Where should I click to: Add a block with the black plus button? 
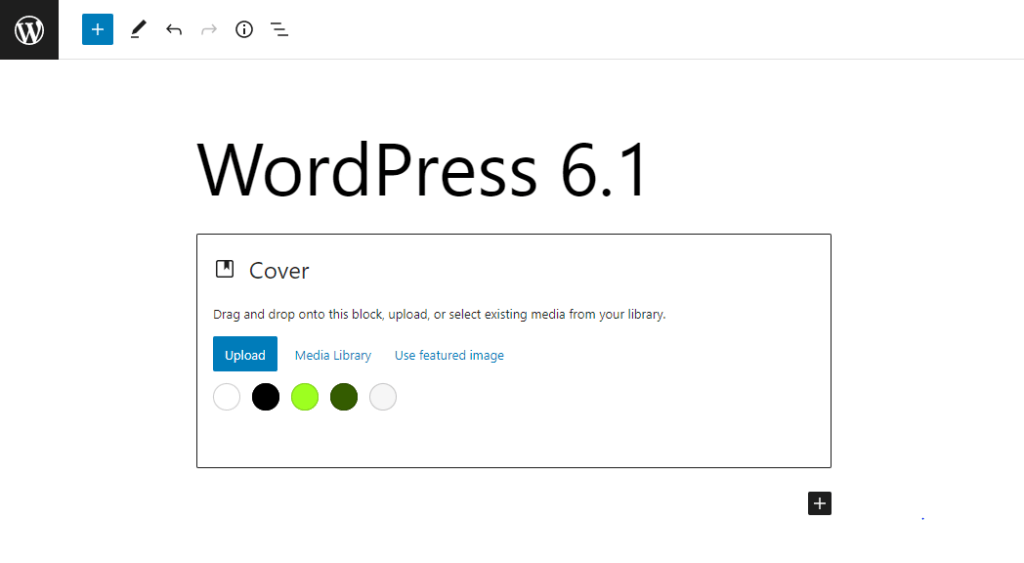[820, 504]
